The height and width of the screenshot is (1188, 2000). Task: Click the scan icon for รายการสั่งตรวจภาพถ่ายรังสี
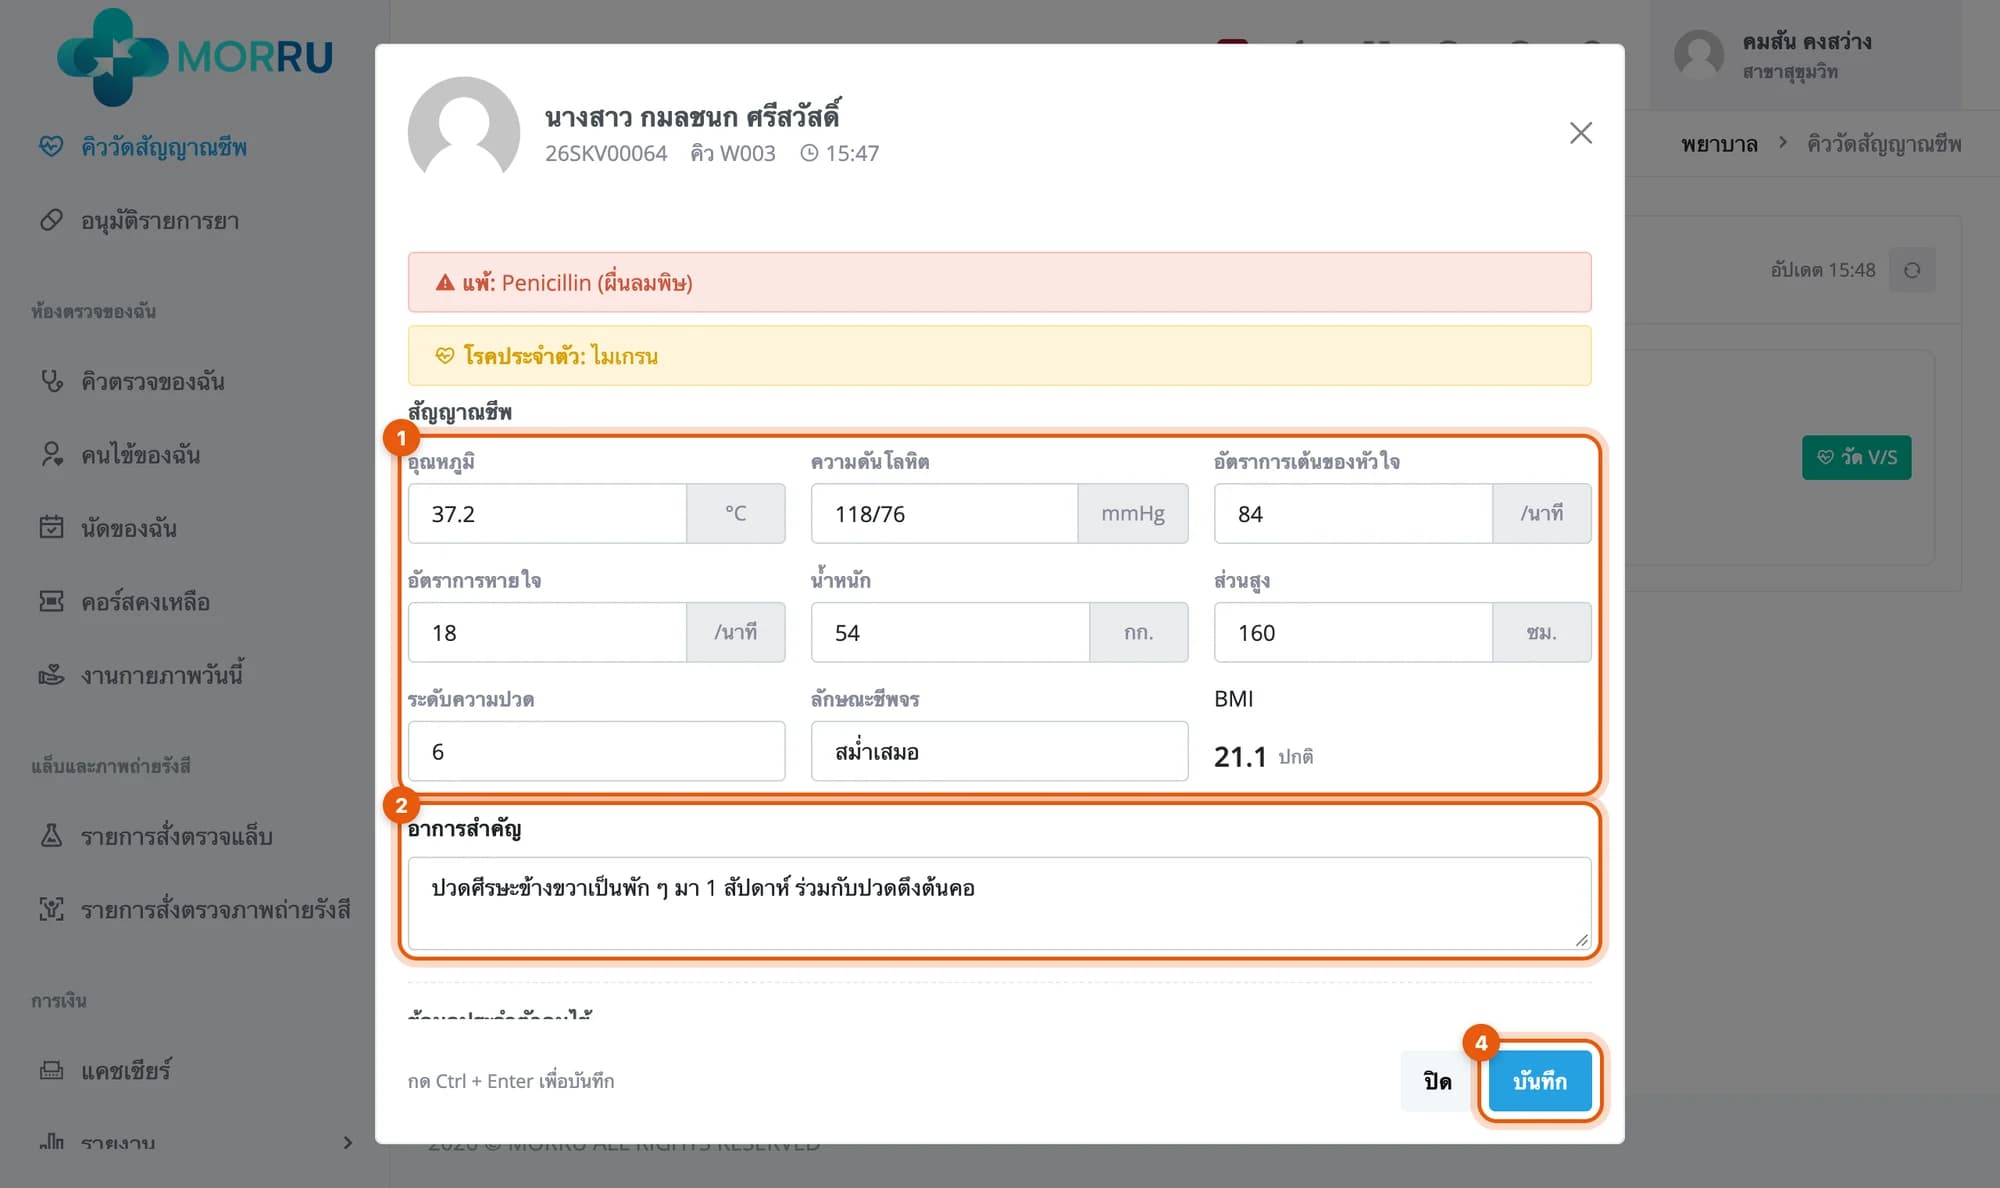click(x=51, y=909)
